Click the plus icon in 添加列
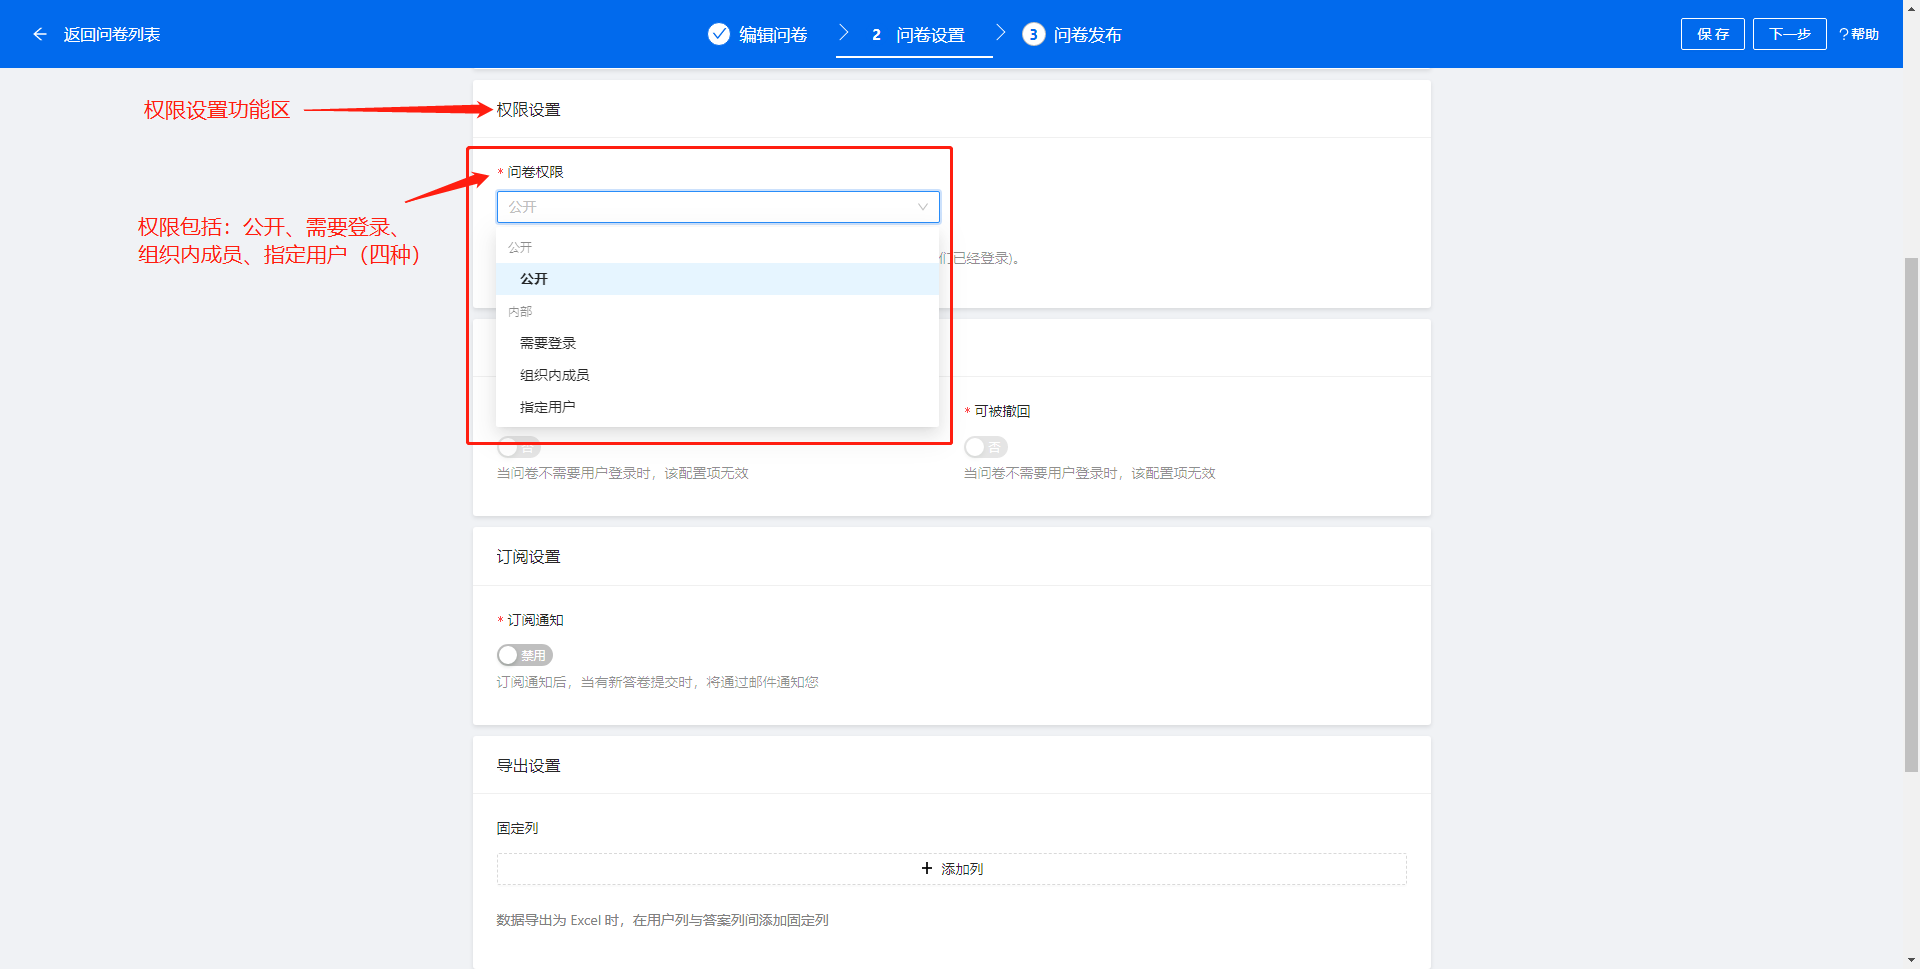 coord(927,869)
